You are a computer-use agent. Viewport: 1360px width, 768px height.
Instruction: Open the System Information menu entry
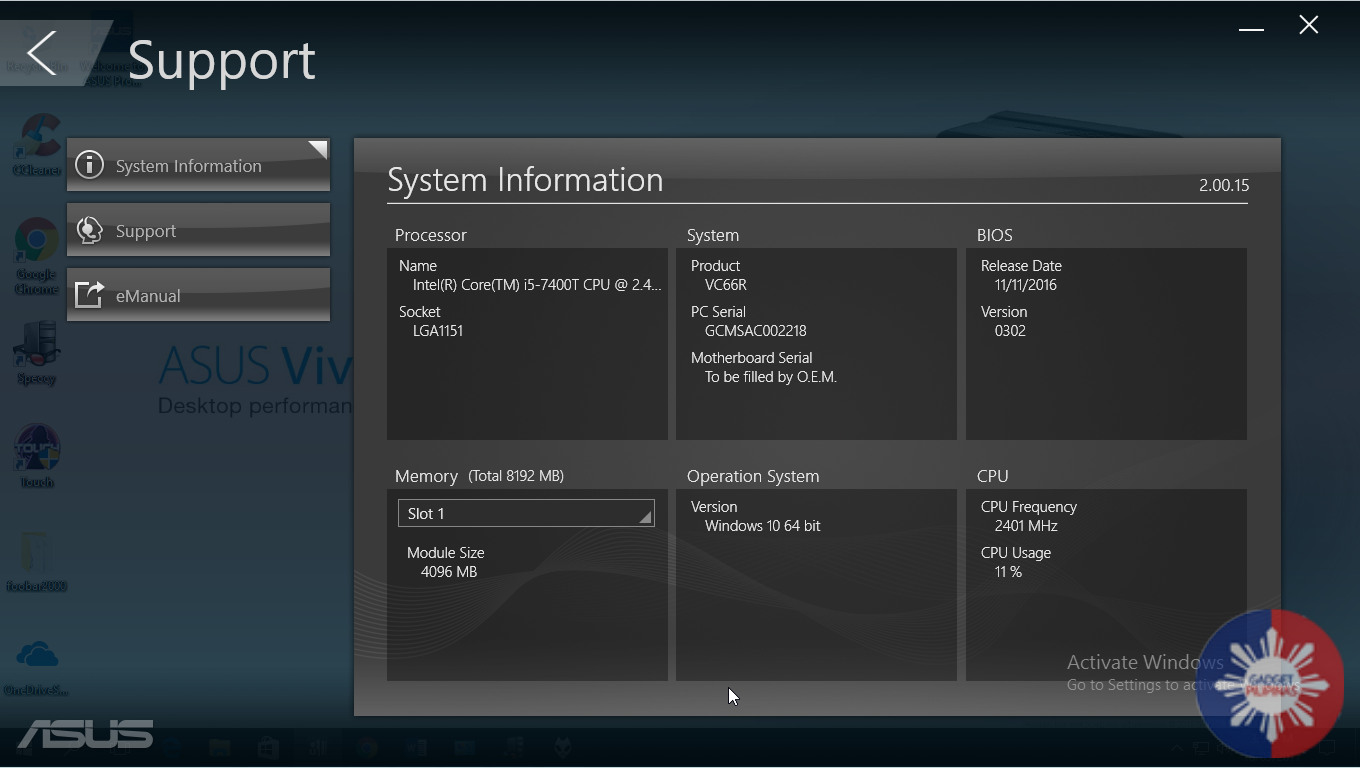click(198, 165)
